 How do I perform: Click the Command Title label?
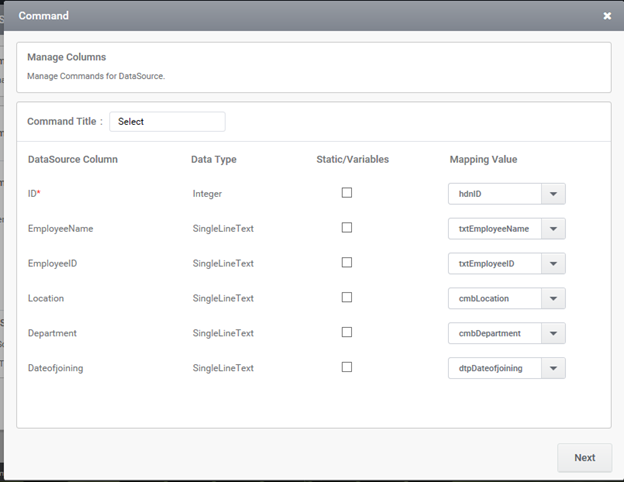[65, 121]
